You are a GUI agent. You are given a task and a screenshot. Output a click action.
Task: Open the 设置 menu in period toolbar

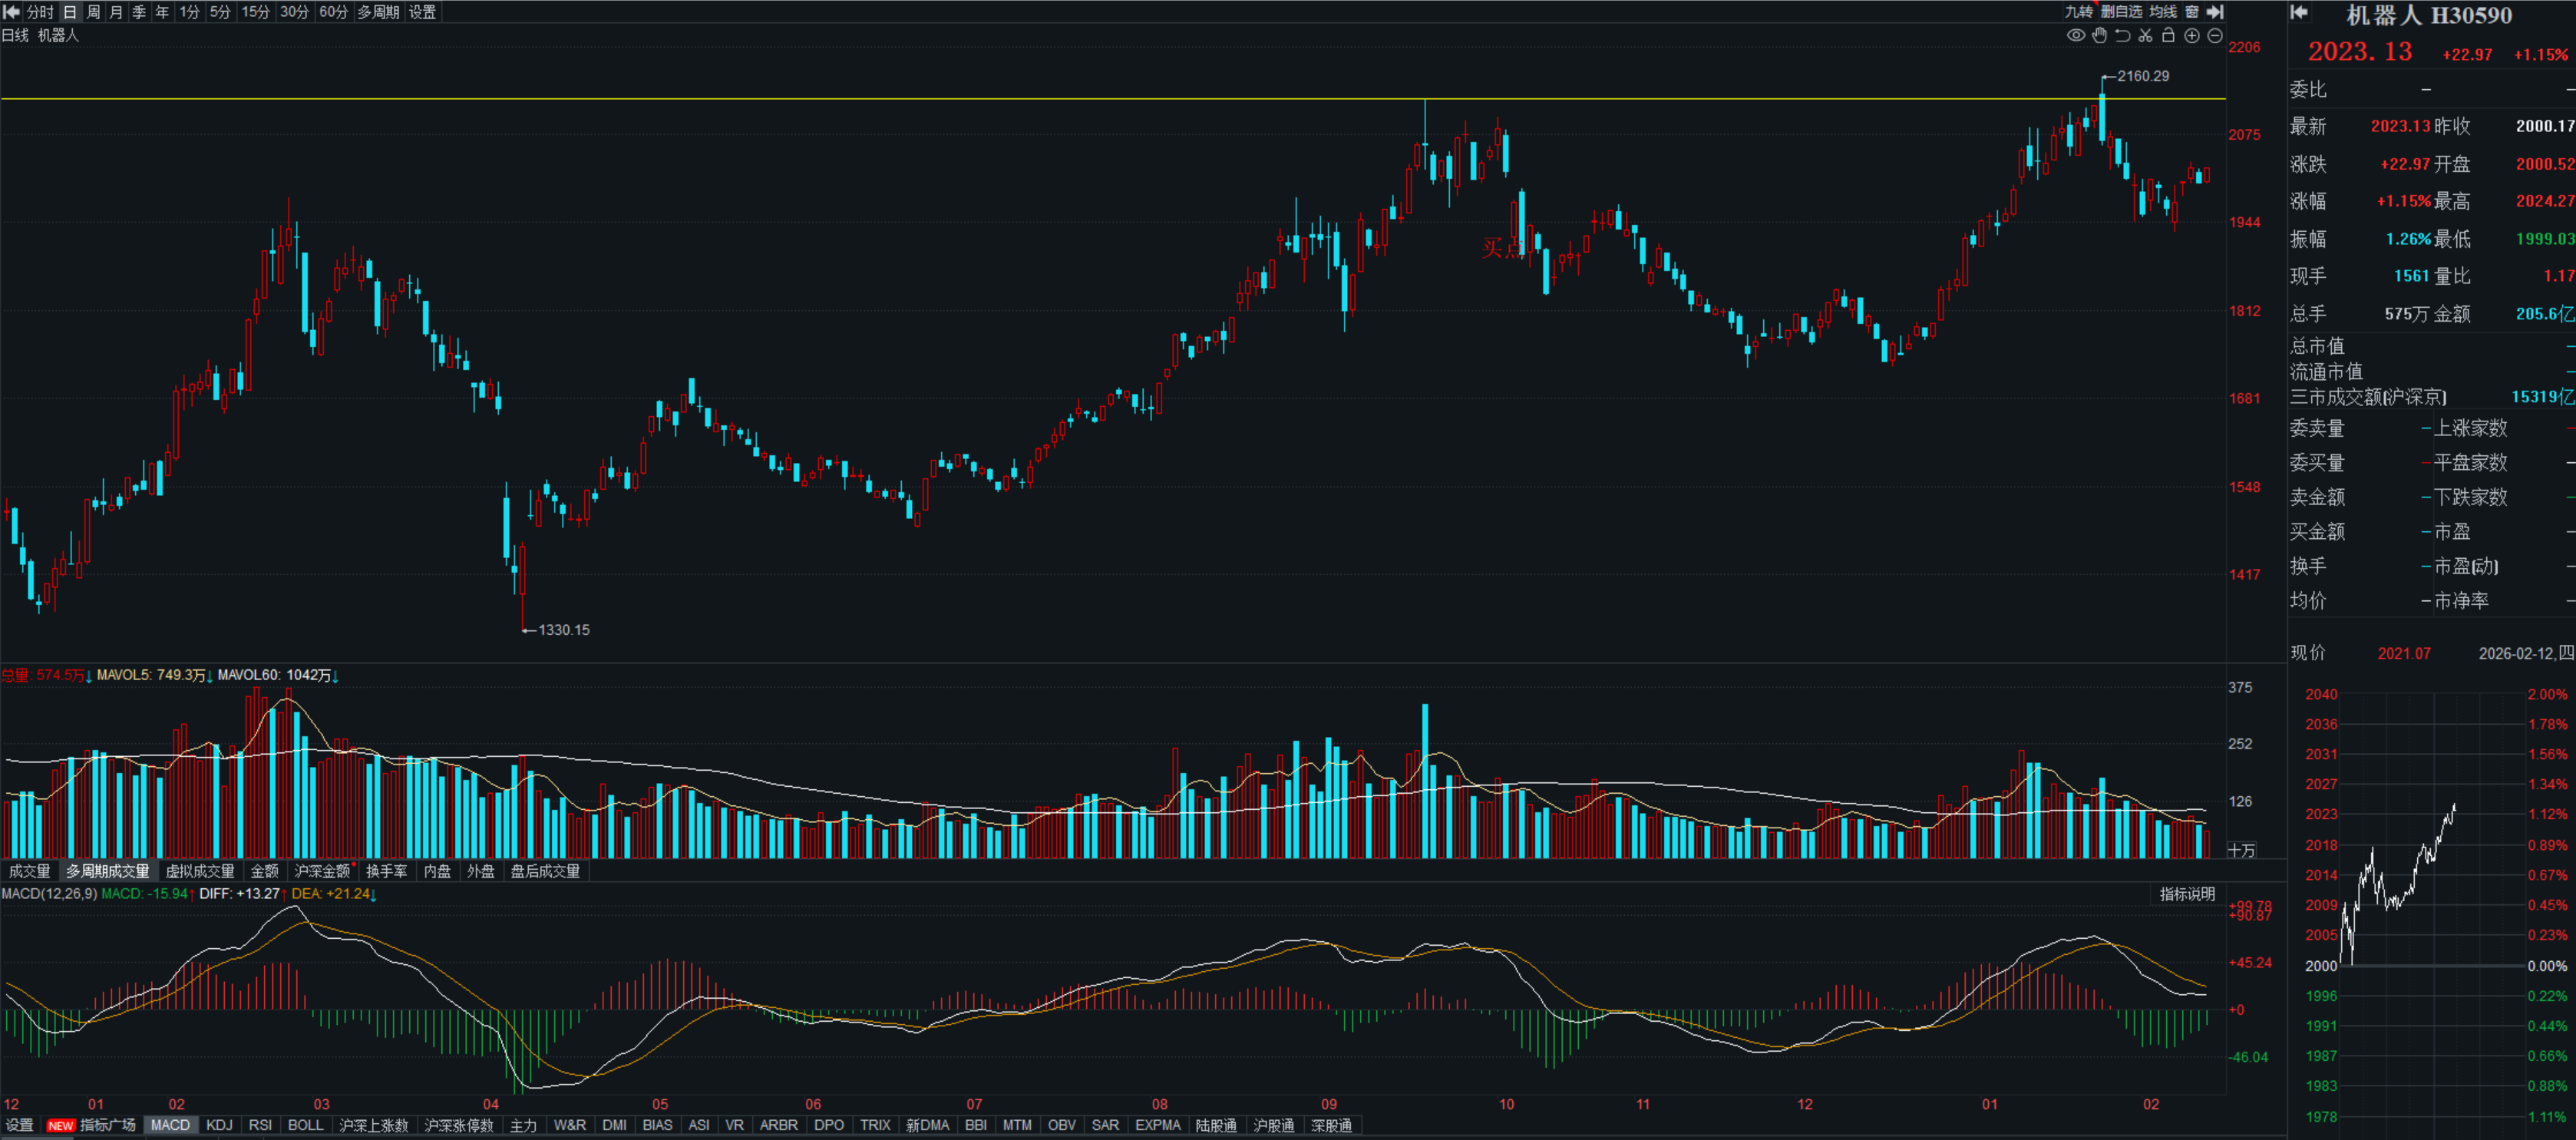tap(422, 12)
